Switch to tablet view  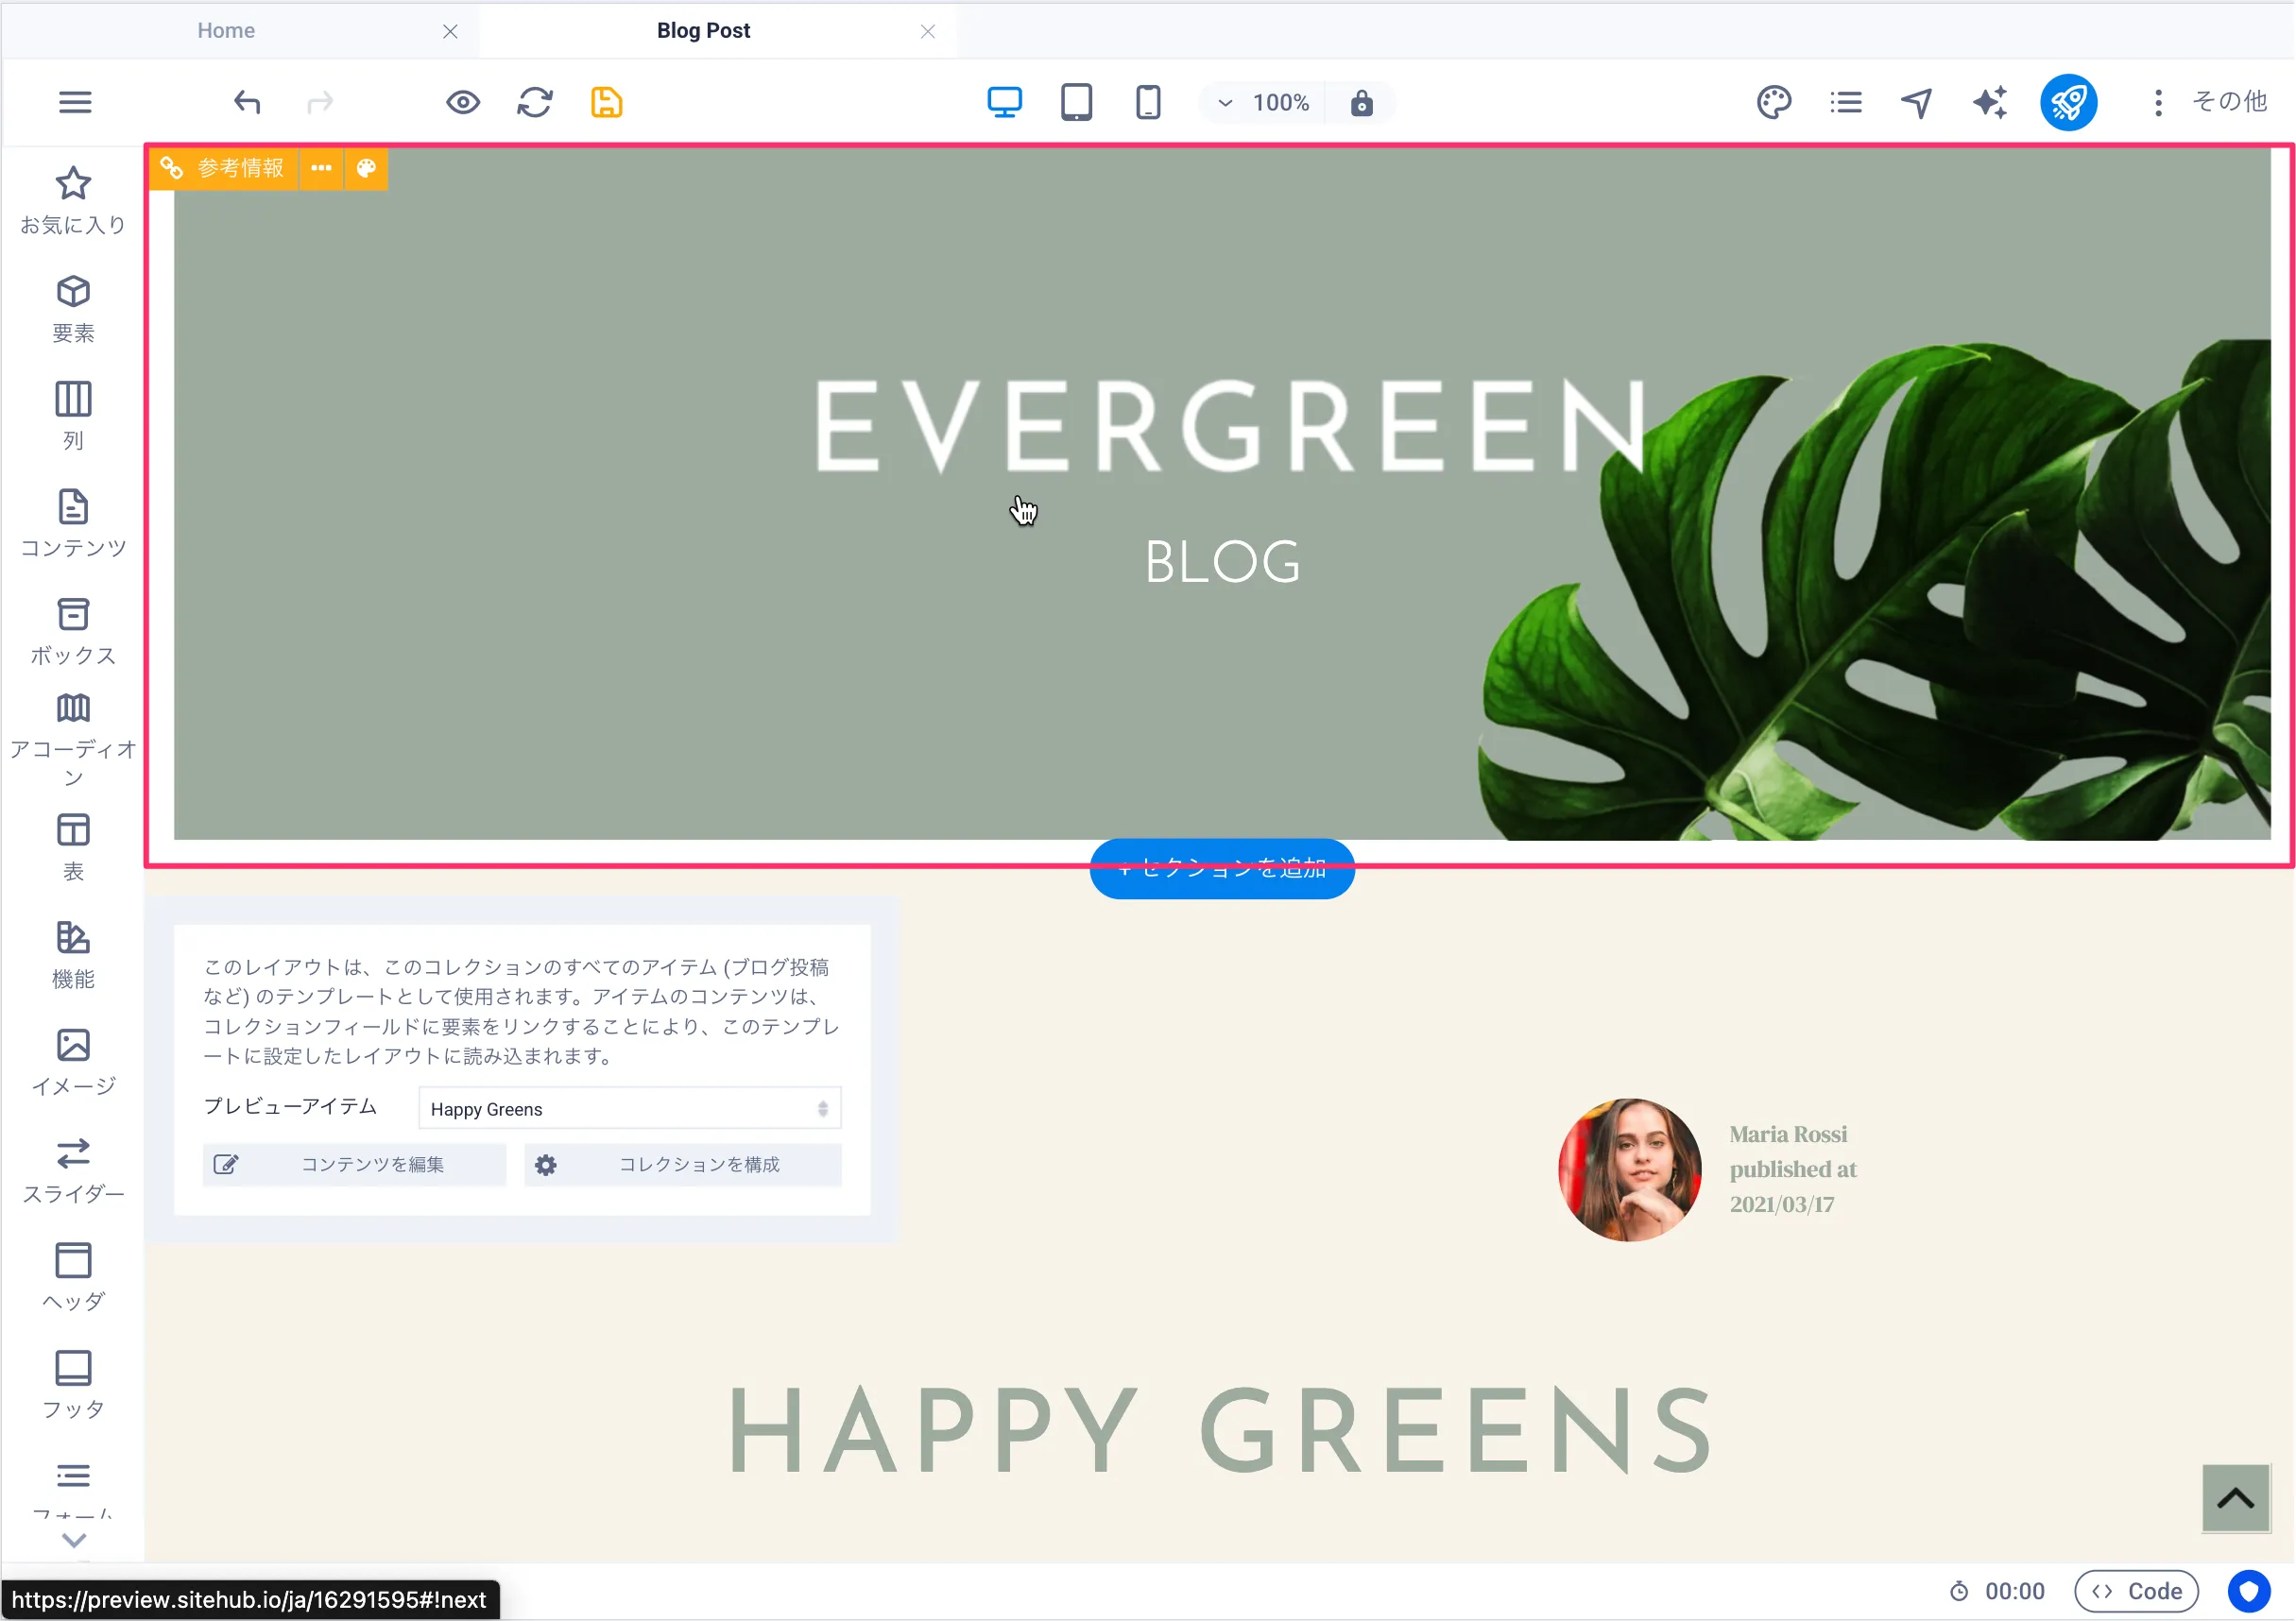tap(1077, 102)
